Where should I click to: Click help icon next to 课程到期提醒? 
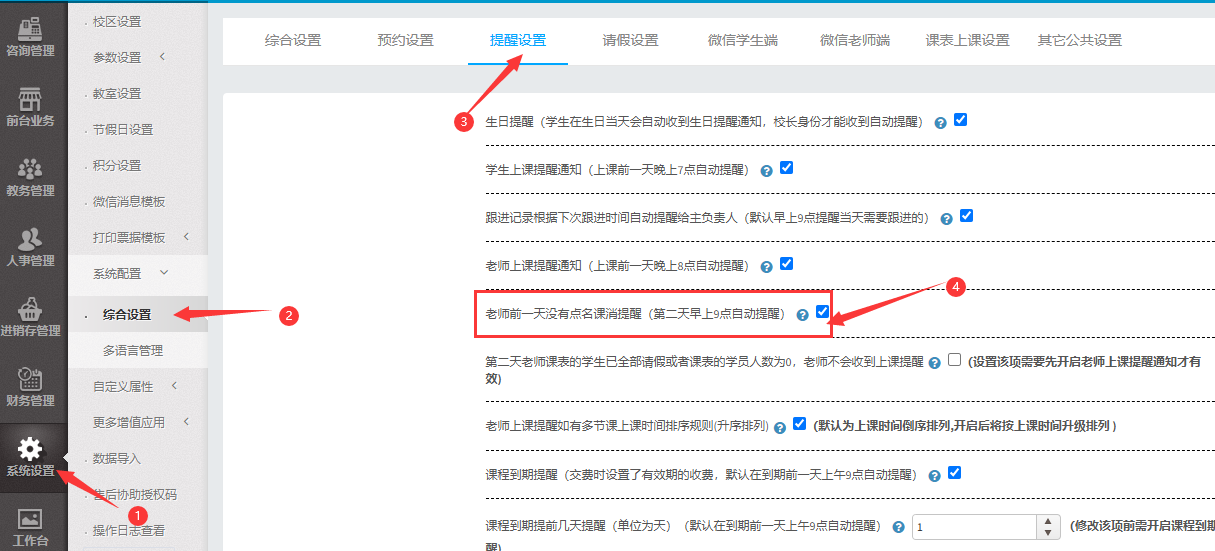point(934,476)
